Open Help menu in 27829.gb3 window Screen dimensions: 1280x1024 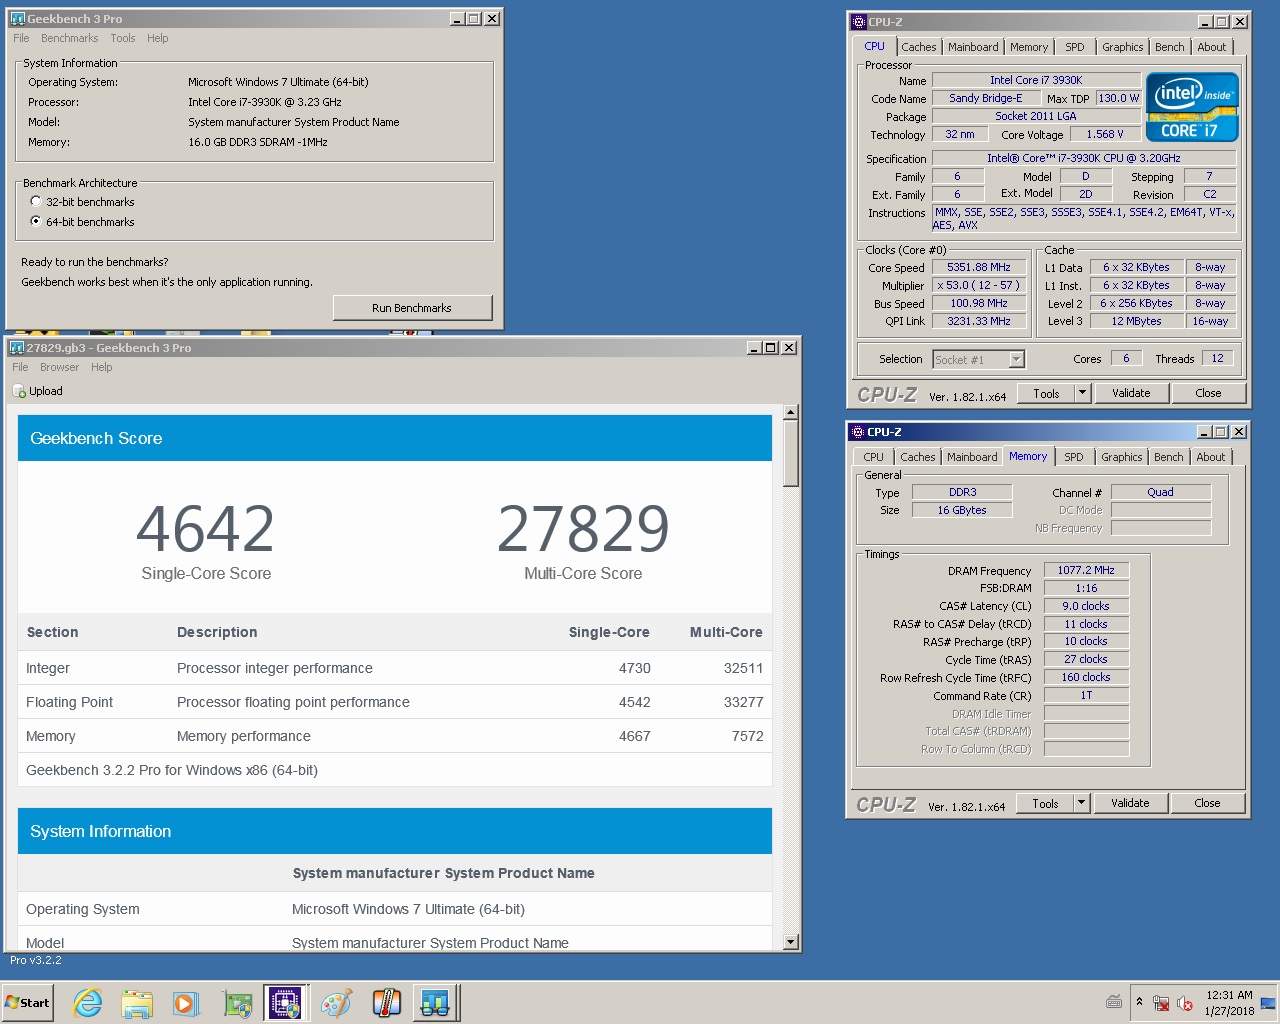102,367
